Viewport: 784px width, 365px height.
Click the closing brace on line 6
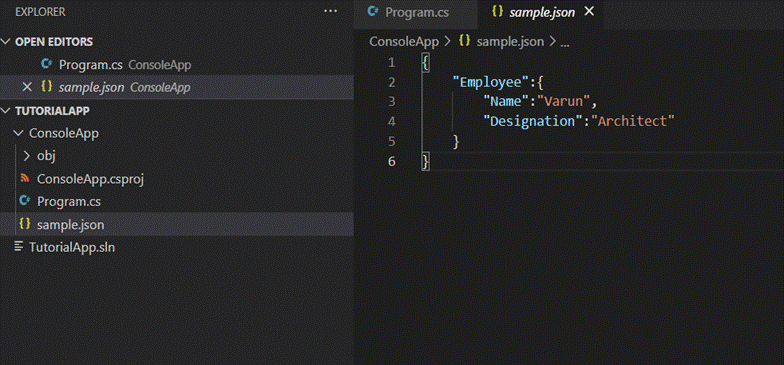click(x=425, y=161)
